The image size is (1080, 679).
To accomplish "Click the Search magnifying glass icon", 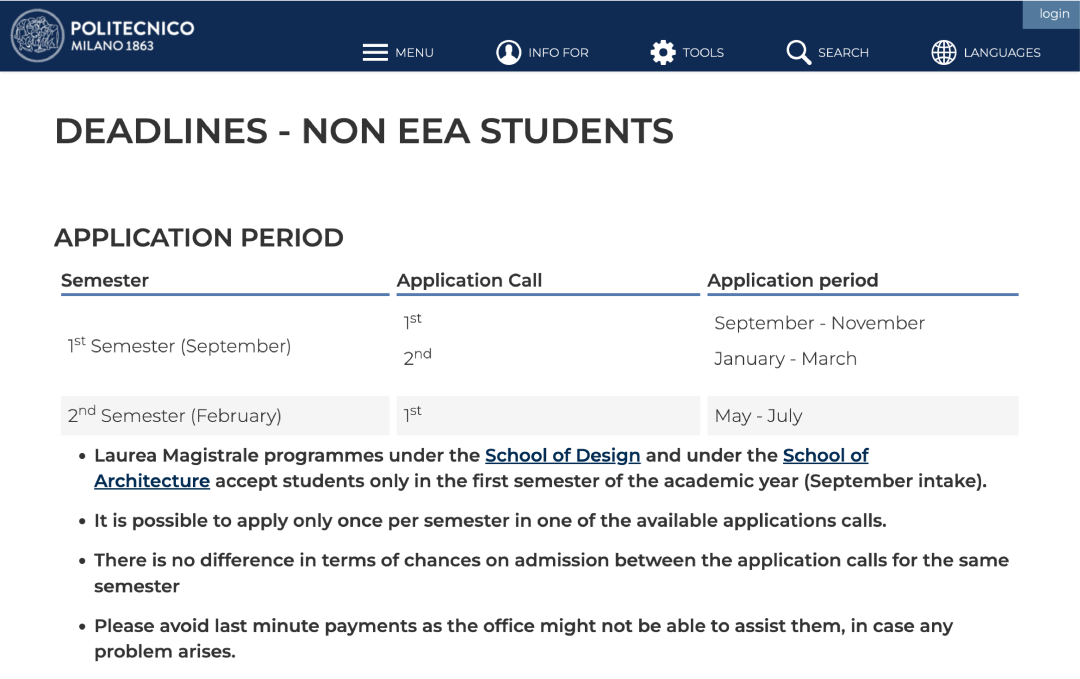I will (x=798, y=52).
